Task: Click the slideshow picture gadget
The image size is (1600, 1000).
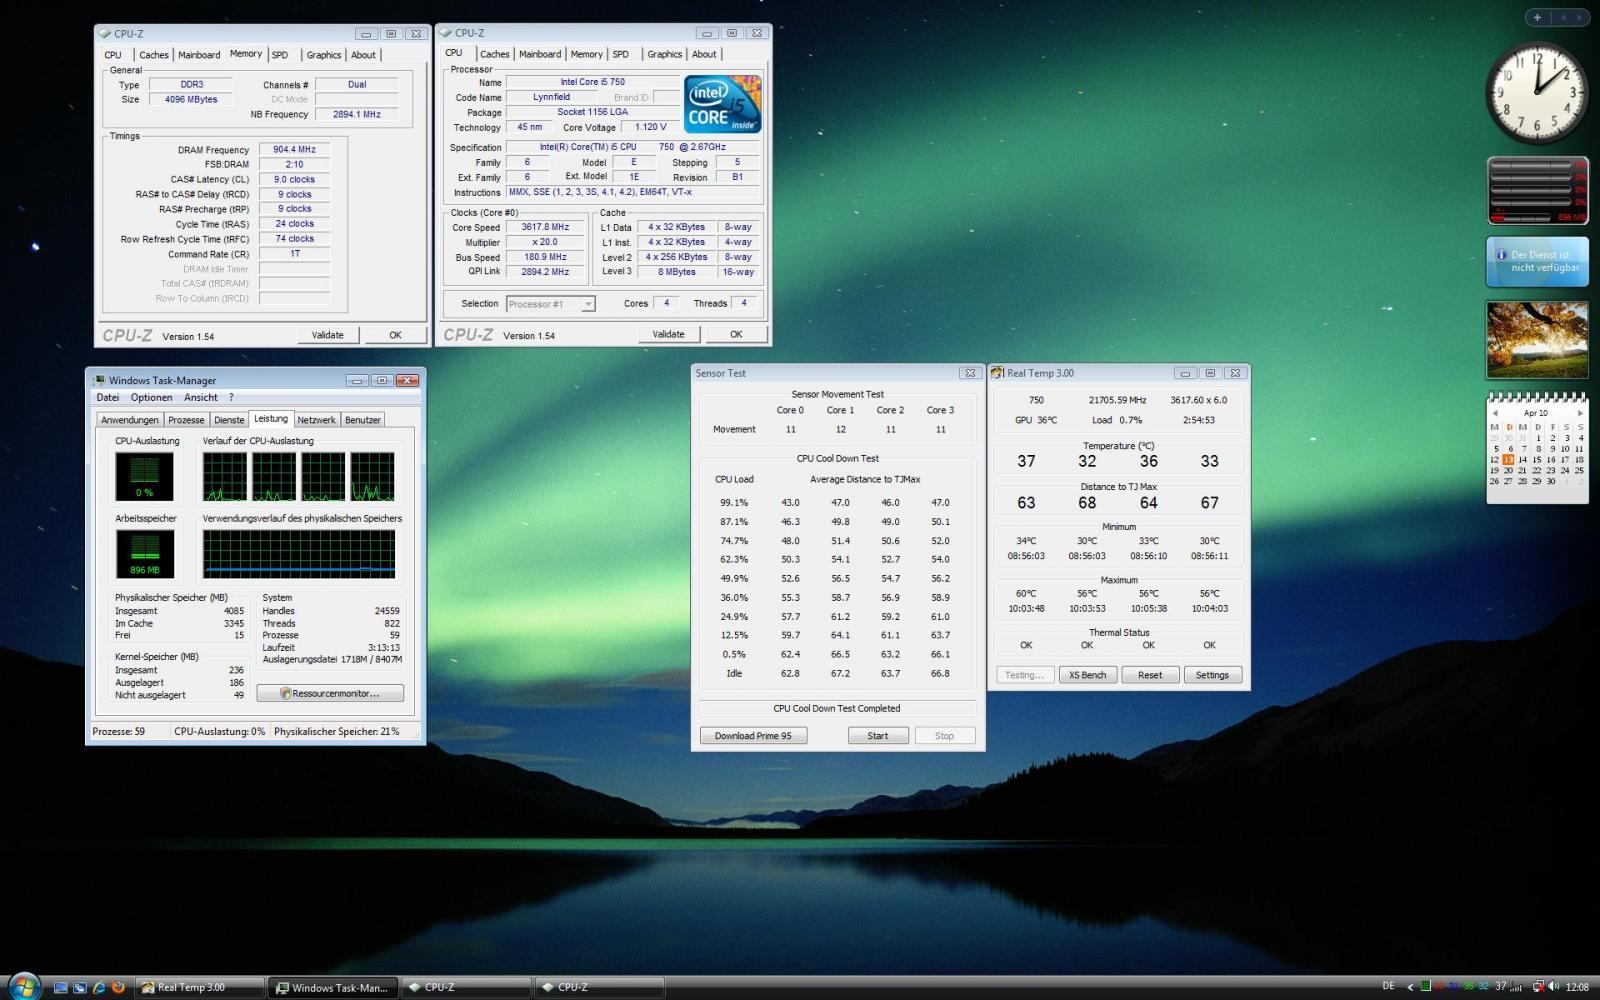Action: click(x=1537, y=340)
